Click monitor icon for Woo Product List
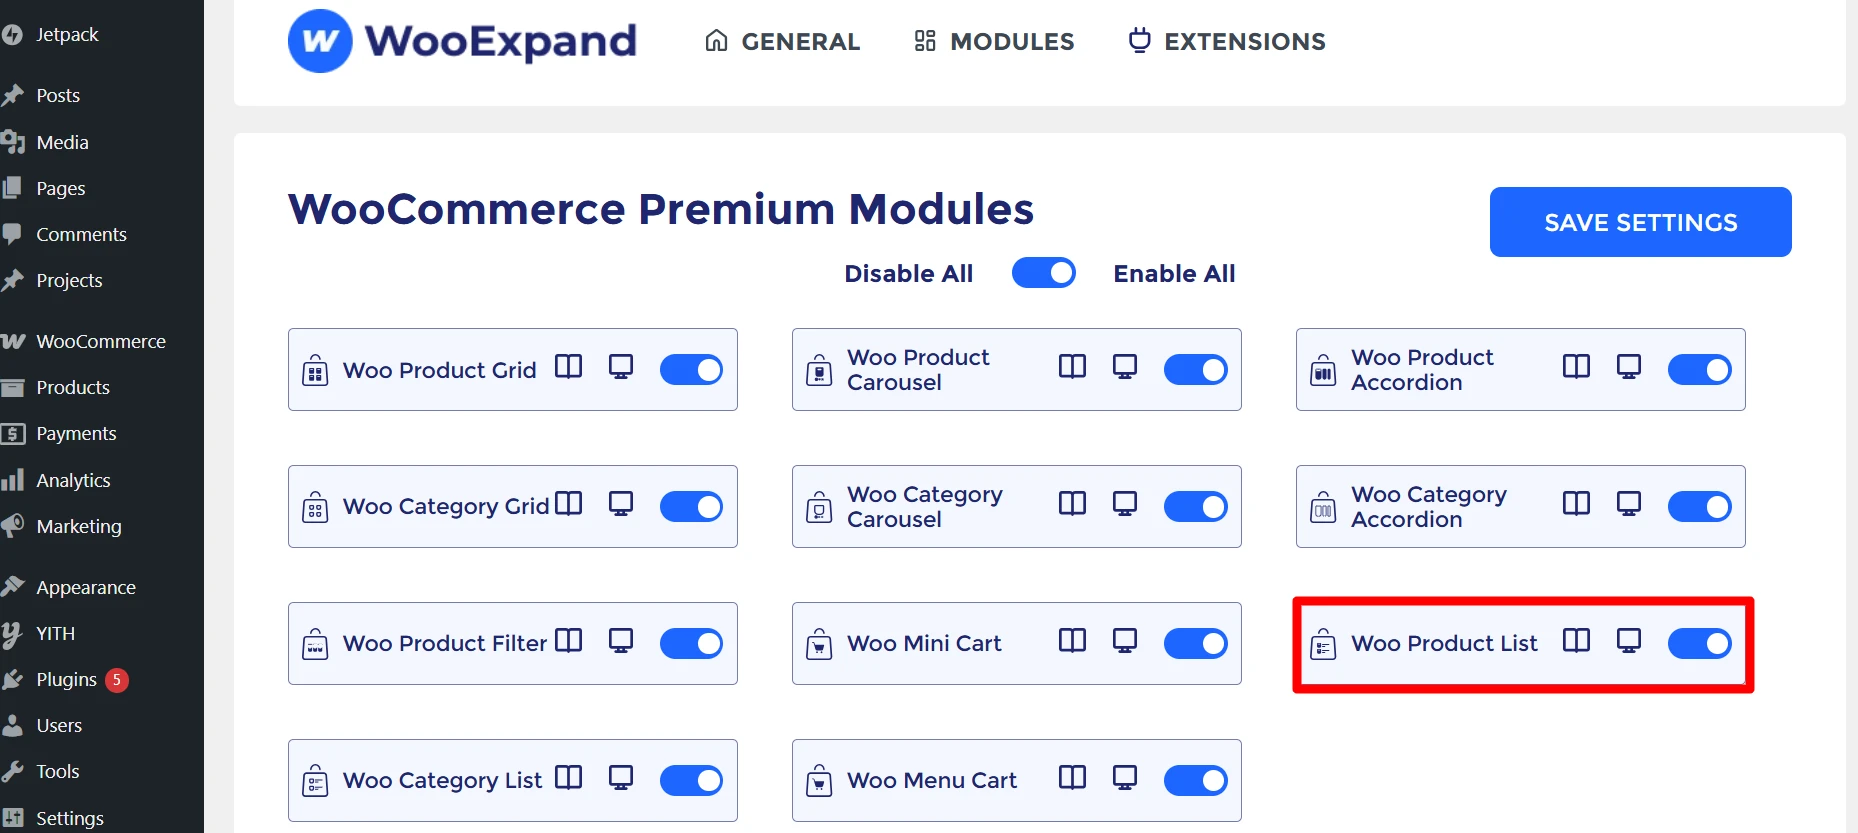This screenshot has width=1858, height=833. (x=1629, y=641)
